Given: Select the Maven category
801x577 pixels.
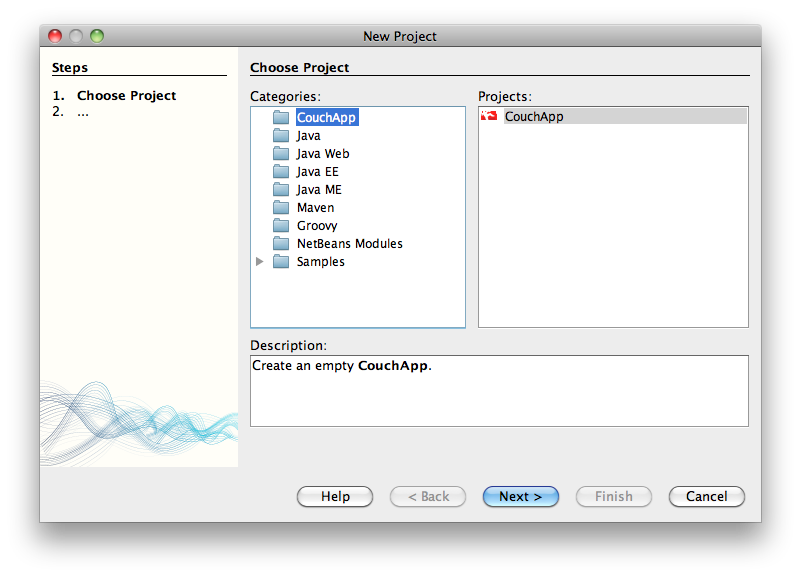Looking at the screenshot, I should [x=315, y=208].
